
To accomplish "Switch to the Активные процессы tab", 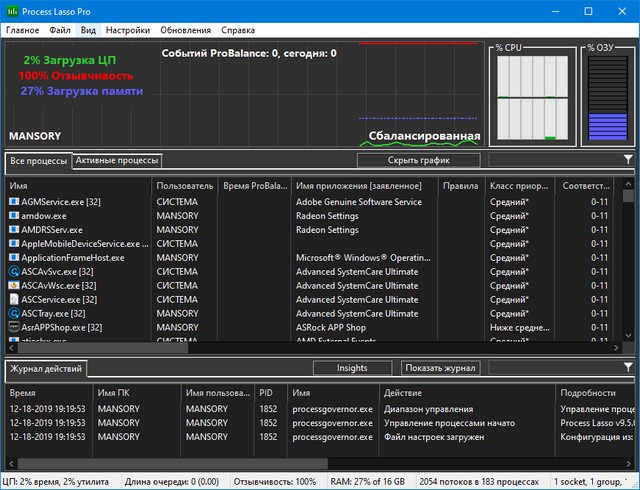I will tap(117, 161).
